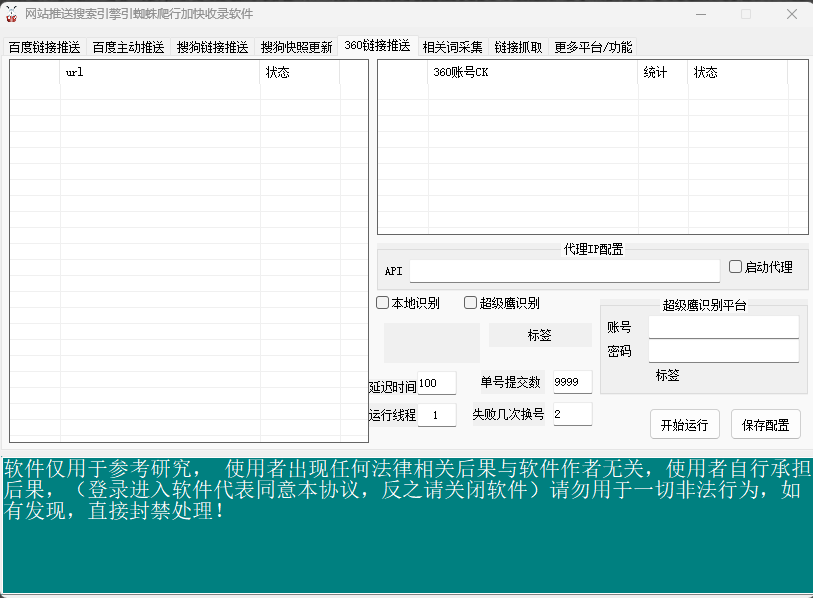Open the 相关词采集 tab

(452, 47)
